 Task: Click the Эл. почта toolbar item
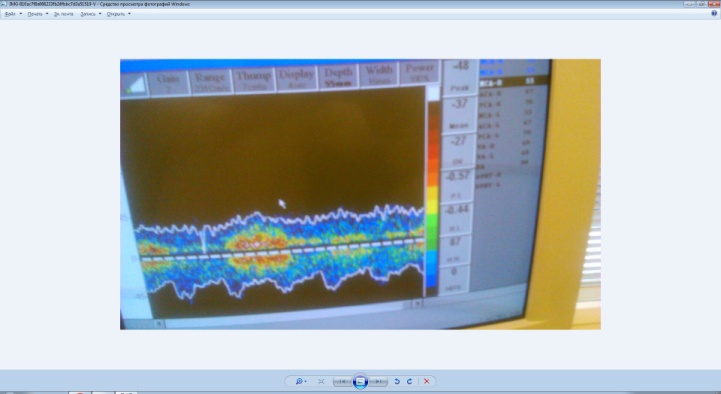click(63, 14)
